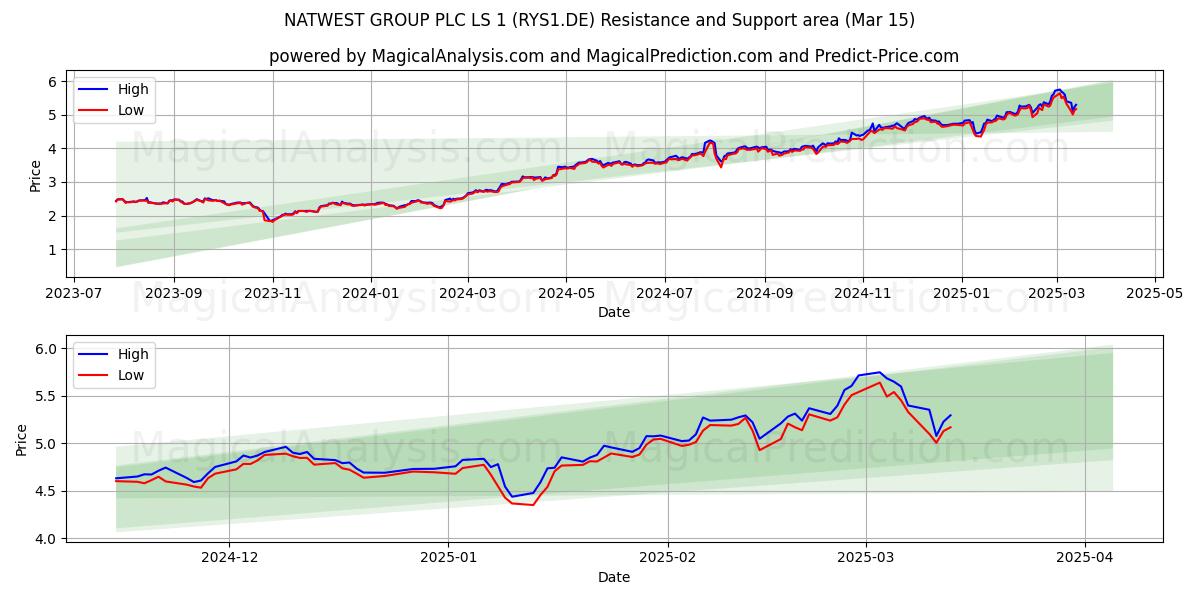Click the '2023-11' x-axis label
This screenshot has width=1200, height=600.
(272, 295)
